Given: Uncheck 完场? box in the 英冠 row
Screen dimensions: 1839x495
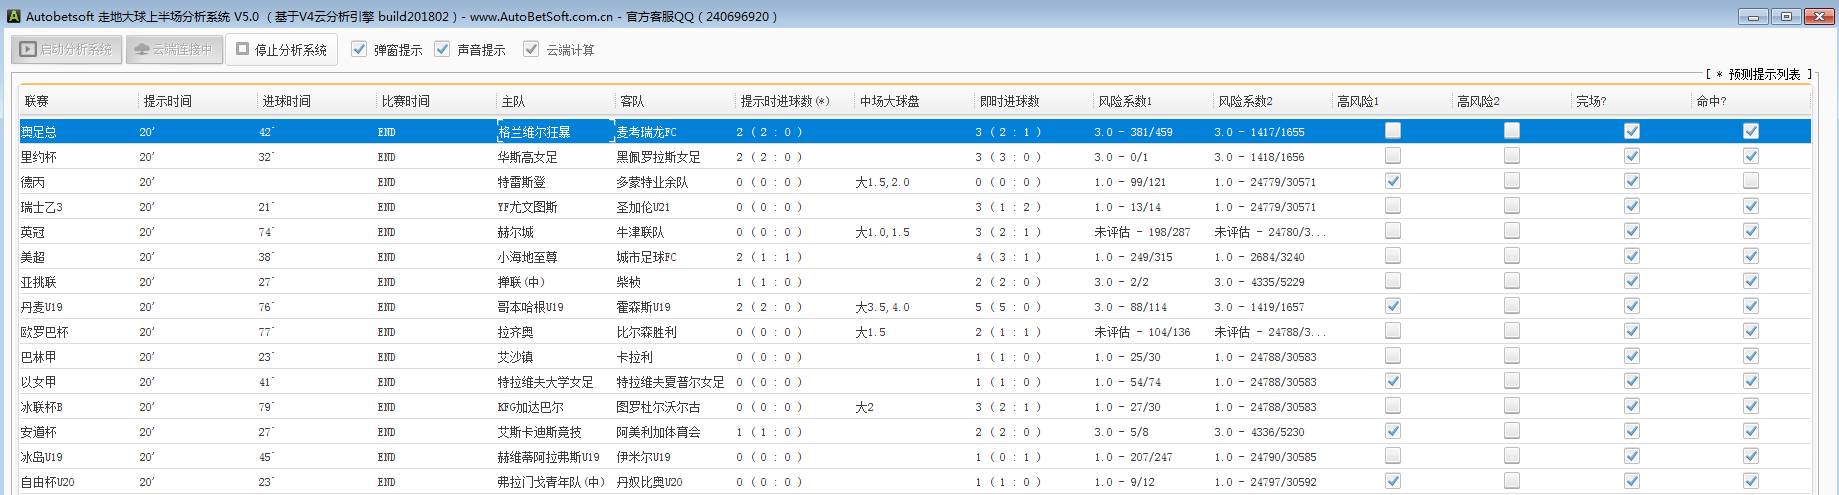Looking at the screenshot, I should [x=1631, y=231].
